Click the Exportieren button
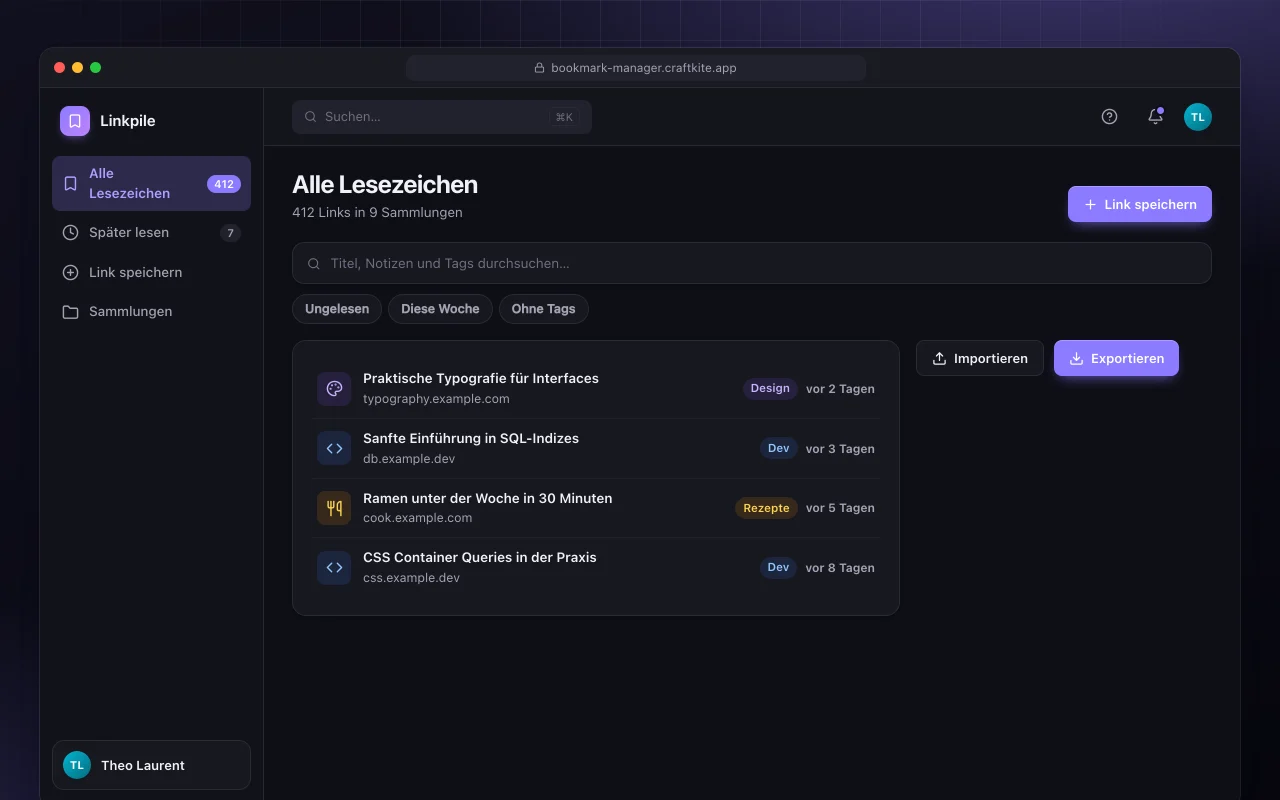Viewport: 1280px width, 800px height. coord(1116,358)
